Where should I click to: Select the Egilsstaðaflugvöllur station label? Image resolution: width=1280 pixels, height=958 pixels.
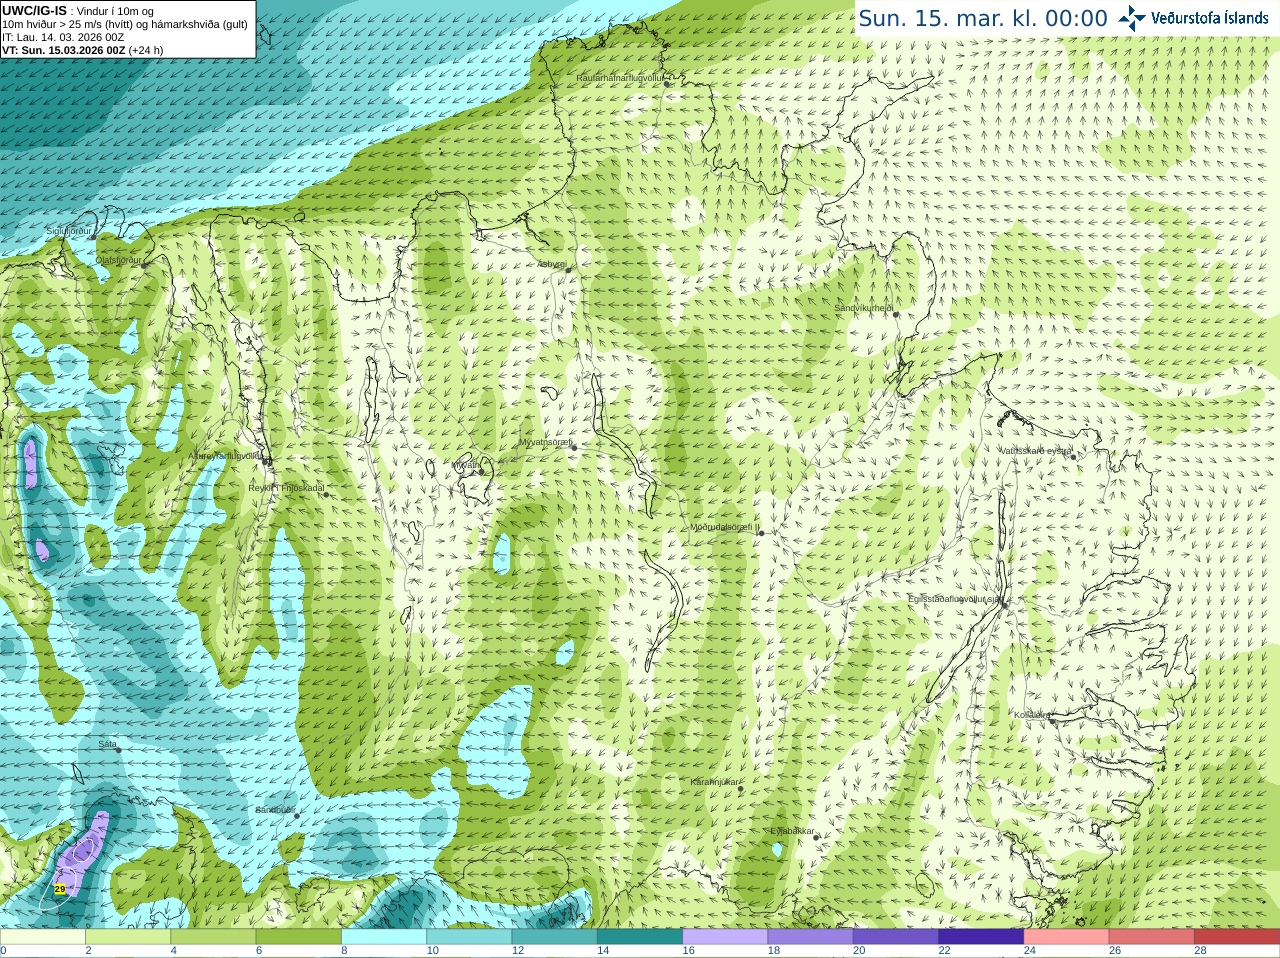coord(955,599)
